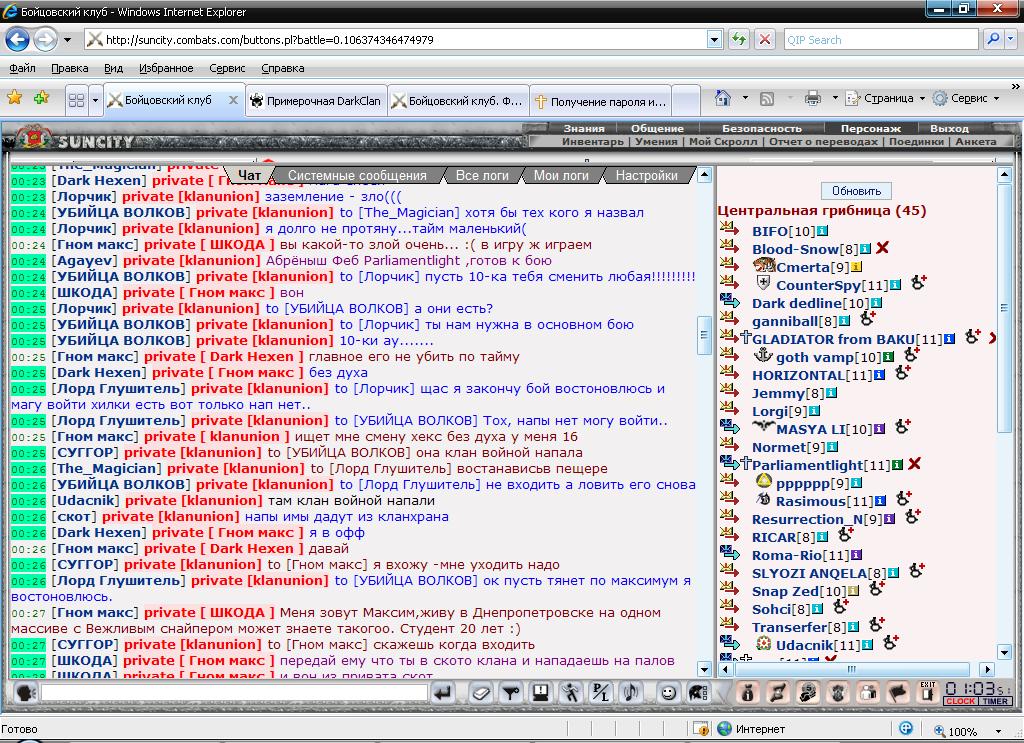Click the Favorites star icon

(15, 98)
